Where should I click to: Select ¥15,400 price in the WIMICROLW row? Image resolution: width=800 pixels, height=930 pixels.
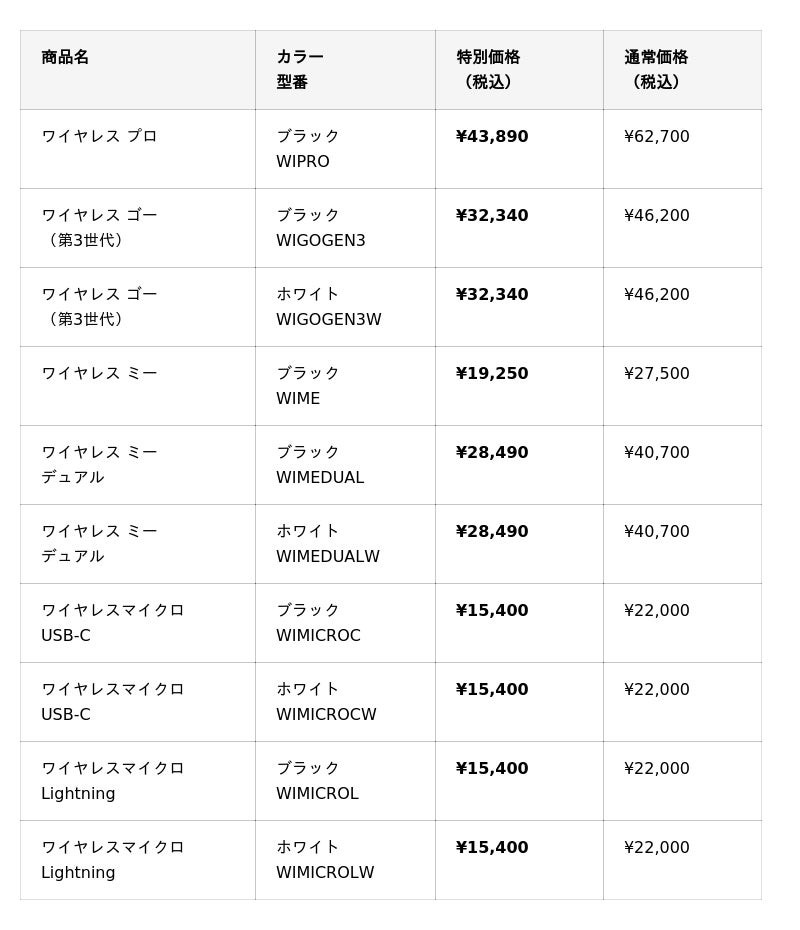pyautogui.click(x=492, y=848)
